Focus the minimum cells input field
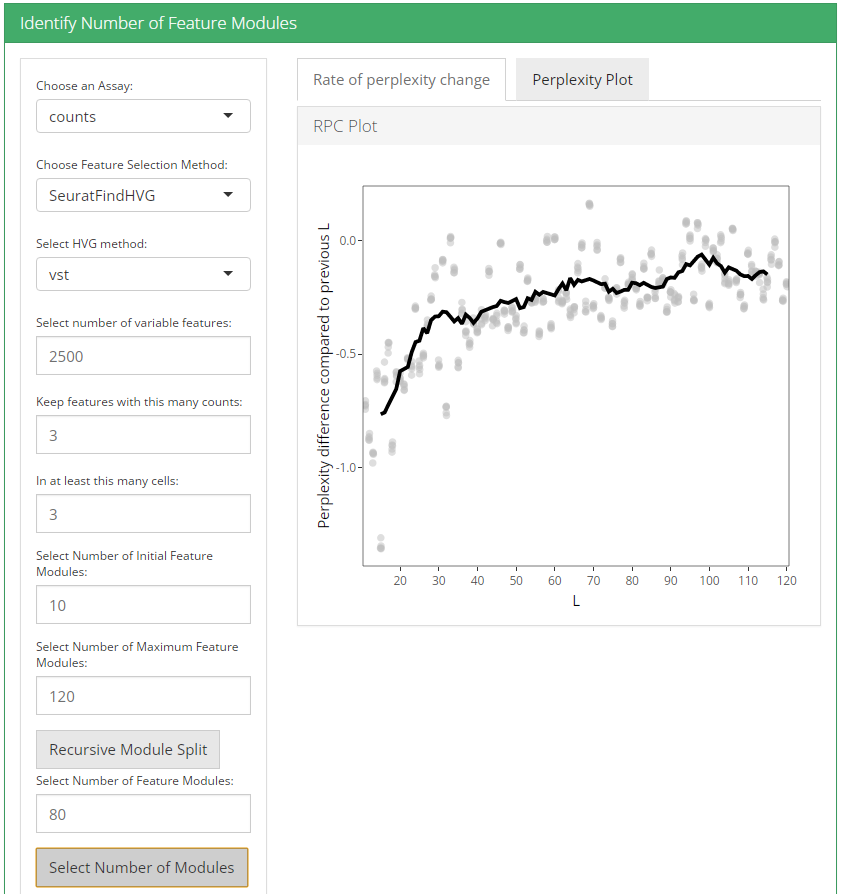The image size is (842, 894). point(143,514)
